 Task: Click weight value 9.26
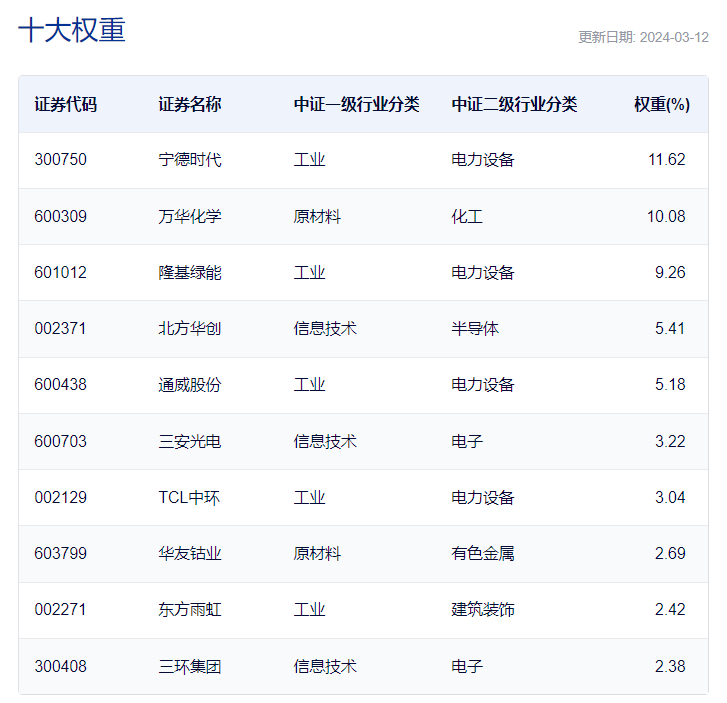click(670, 272)
